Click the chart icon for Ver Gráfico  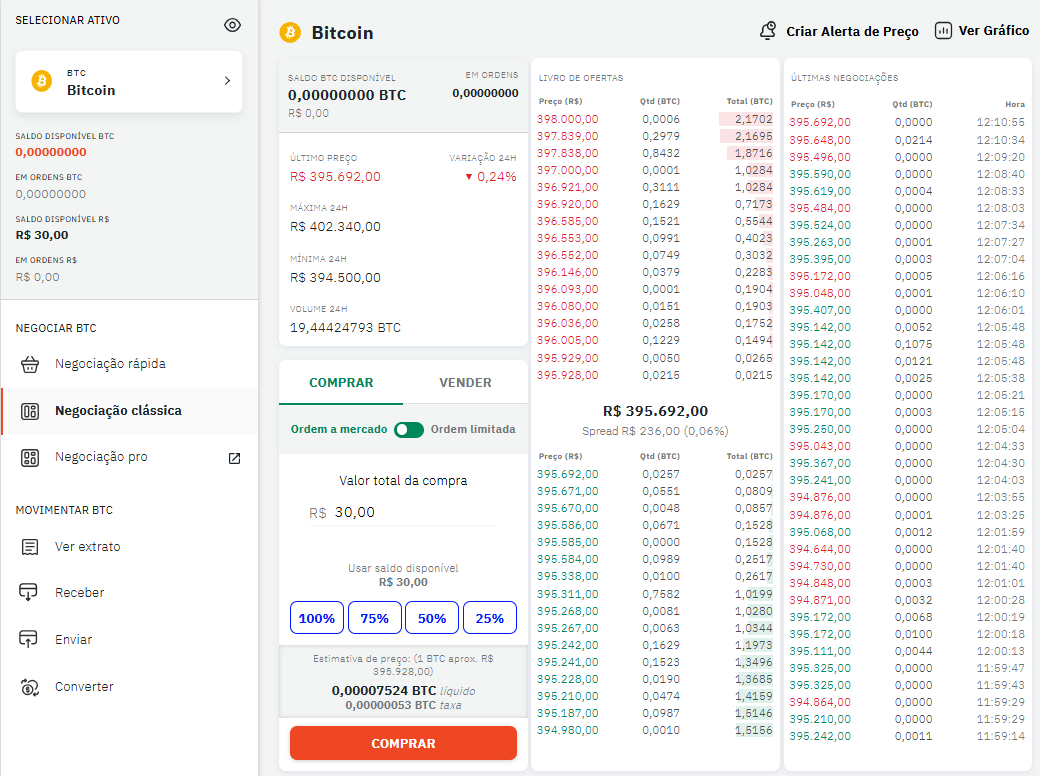943,31
